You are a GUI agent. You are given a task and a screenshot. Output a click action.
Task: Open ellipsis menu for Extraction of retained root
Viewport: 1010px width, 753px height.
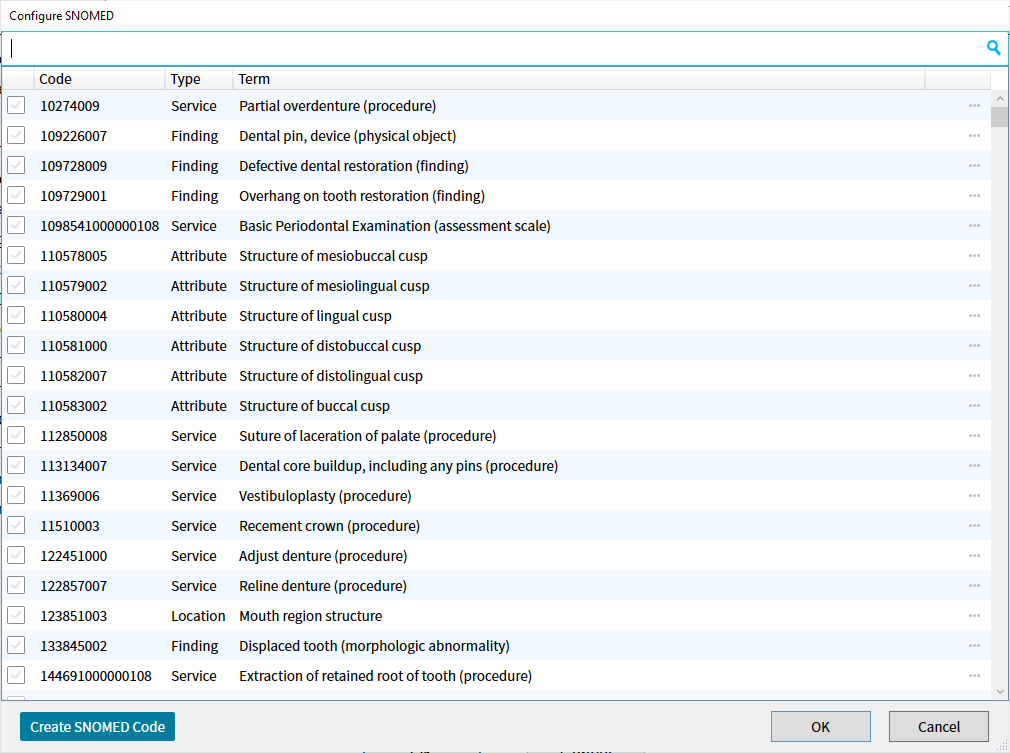tap(974, 676)
